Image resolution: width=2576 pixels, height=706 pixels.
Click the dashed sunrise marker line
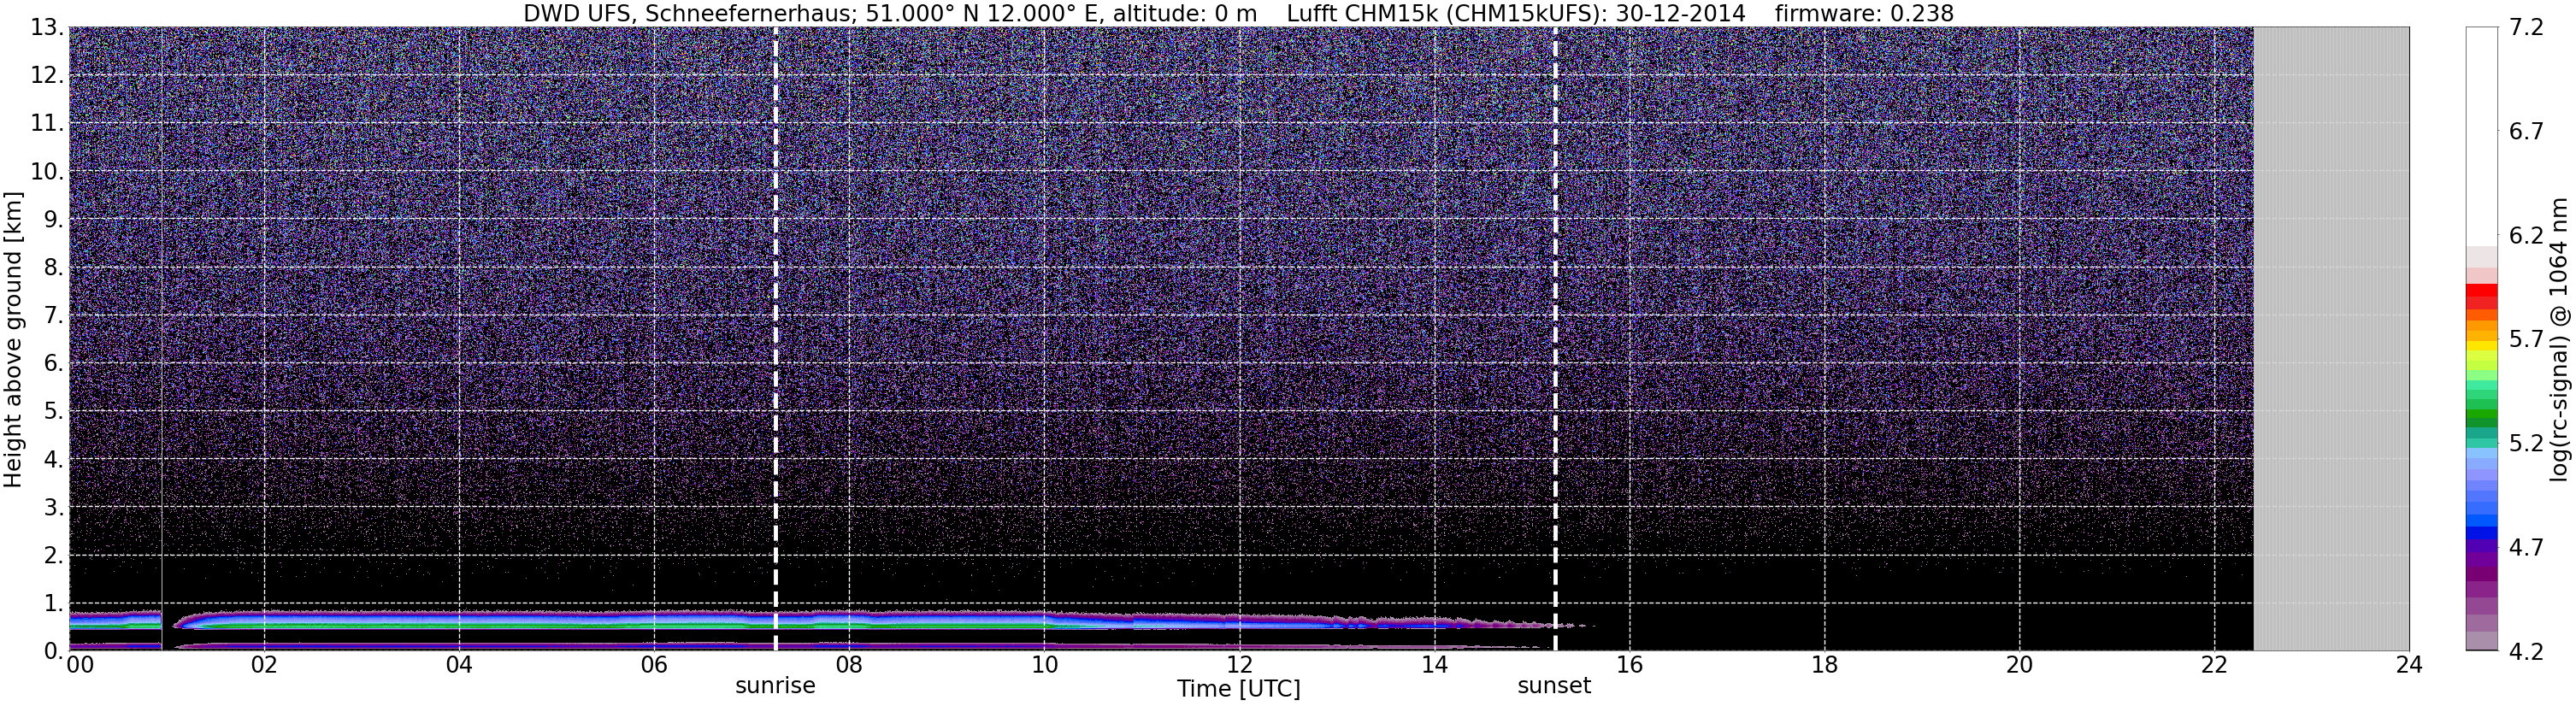click(x=776, y=339)
